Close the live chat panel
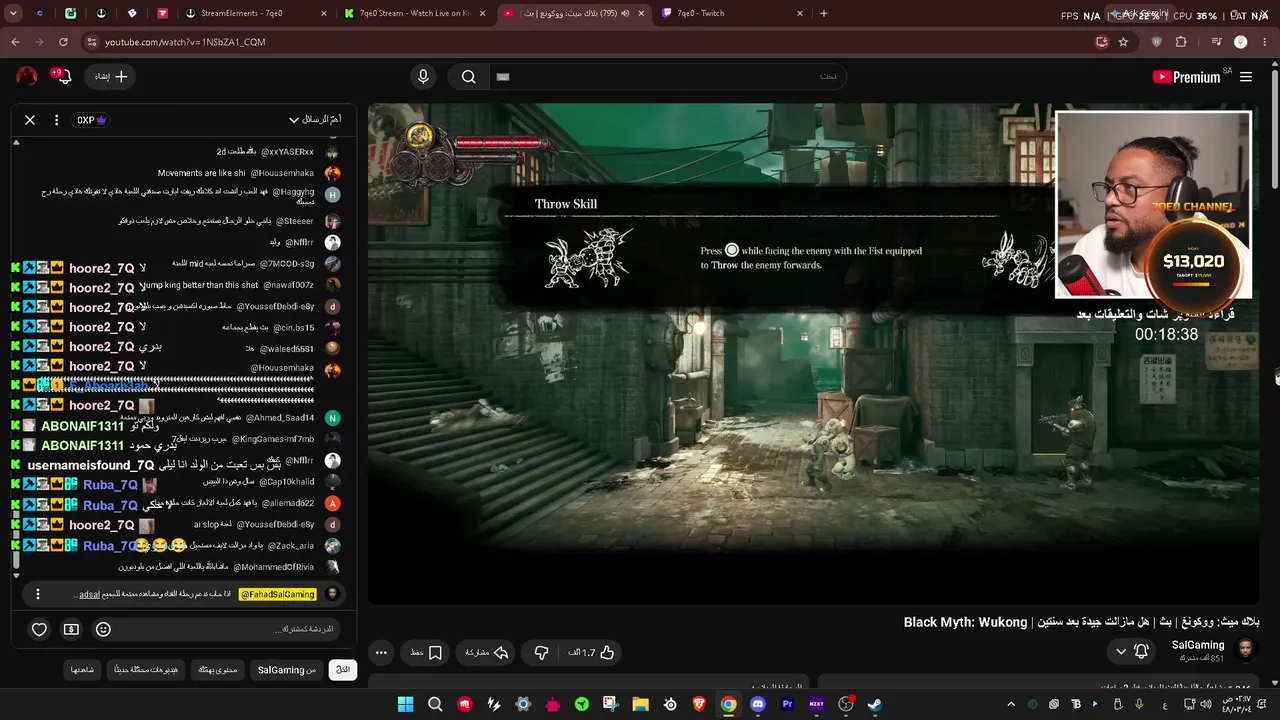This screenshot has width=1280, height=720. click(x=30, y=120)
